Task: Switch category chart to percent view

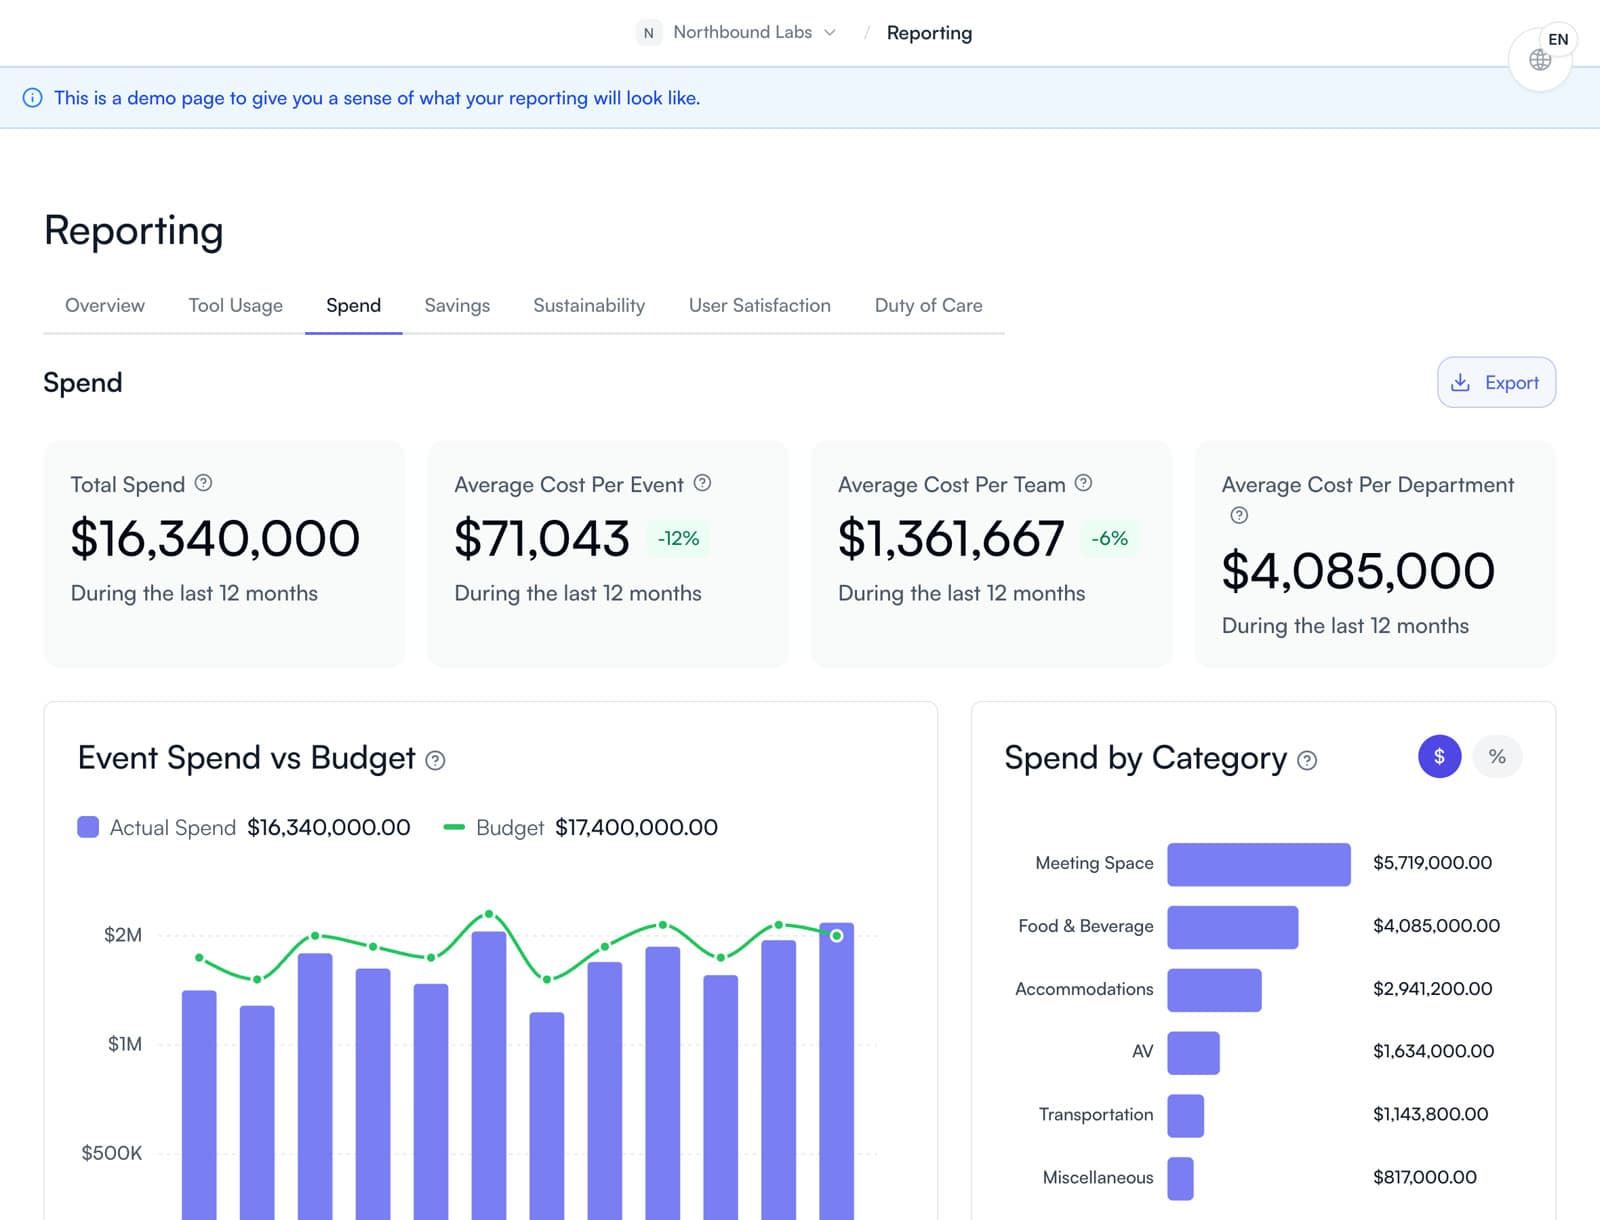Action: (x=1497, y=757)
